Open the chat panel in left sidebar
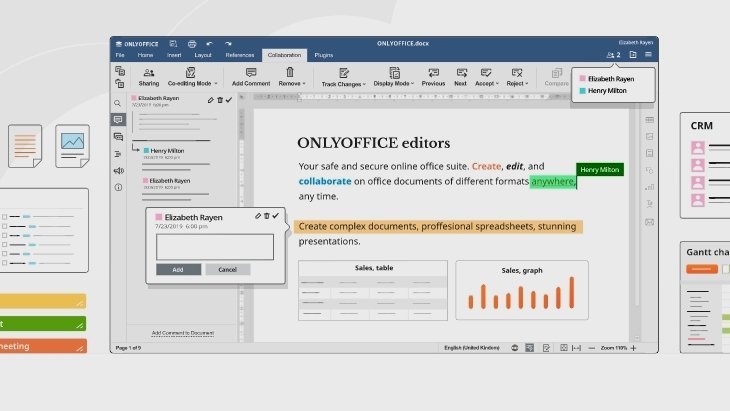The width and height of the screenshot is (730, 411). pyautogui.click(x=118, y=137)
